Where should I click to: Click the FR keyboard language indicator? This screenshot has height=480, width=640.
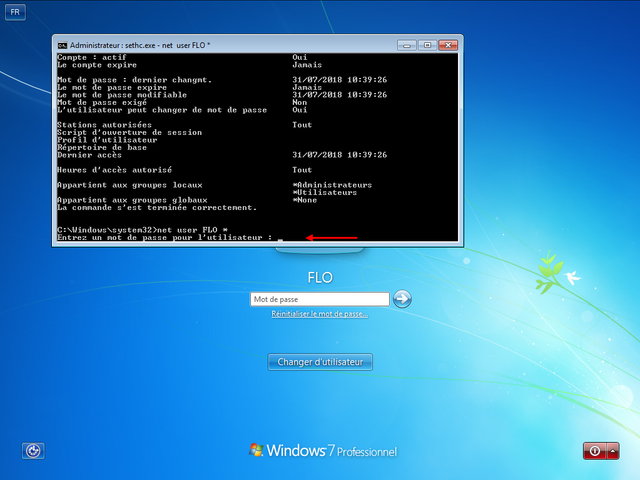[15, 12]
